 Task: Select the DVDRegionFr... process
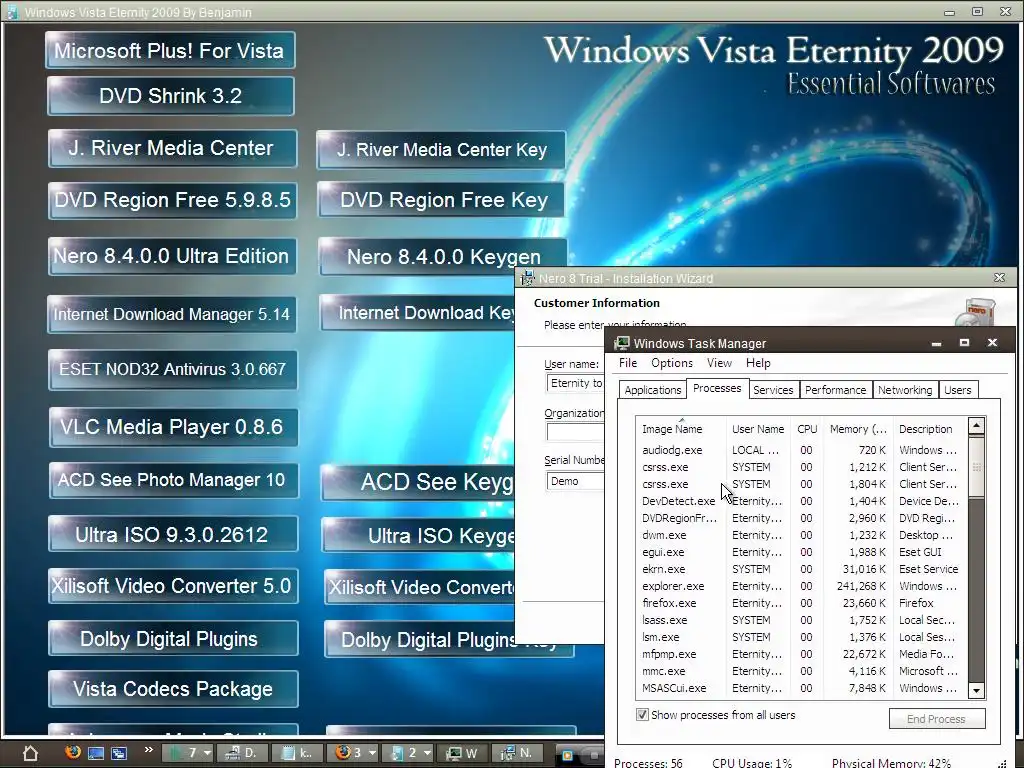801,518
